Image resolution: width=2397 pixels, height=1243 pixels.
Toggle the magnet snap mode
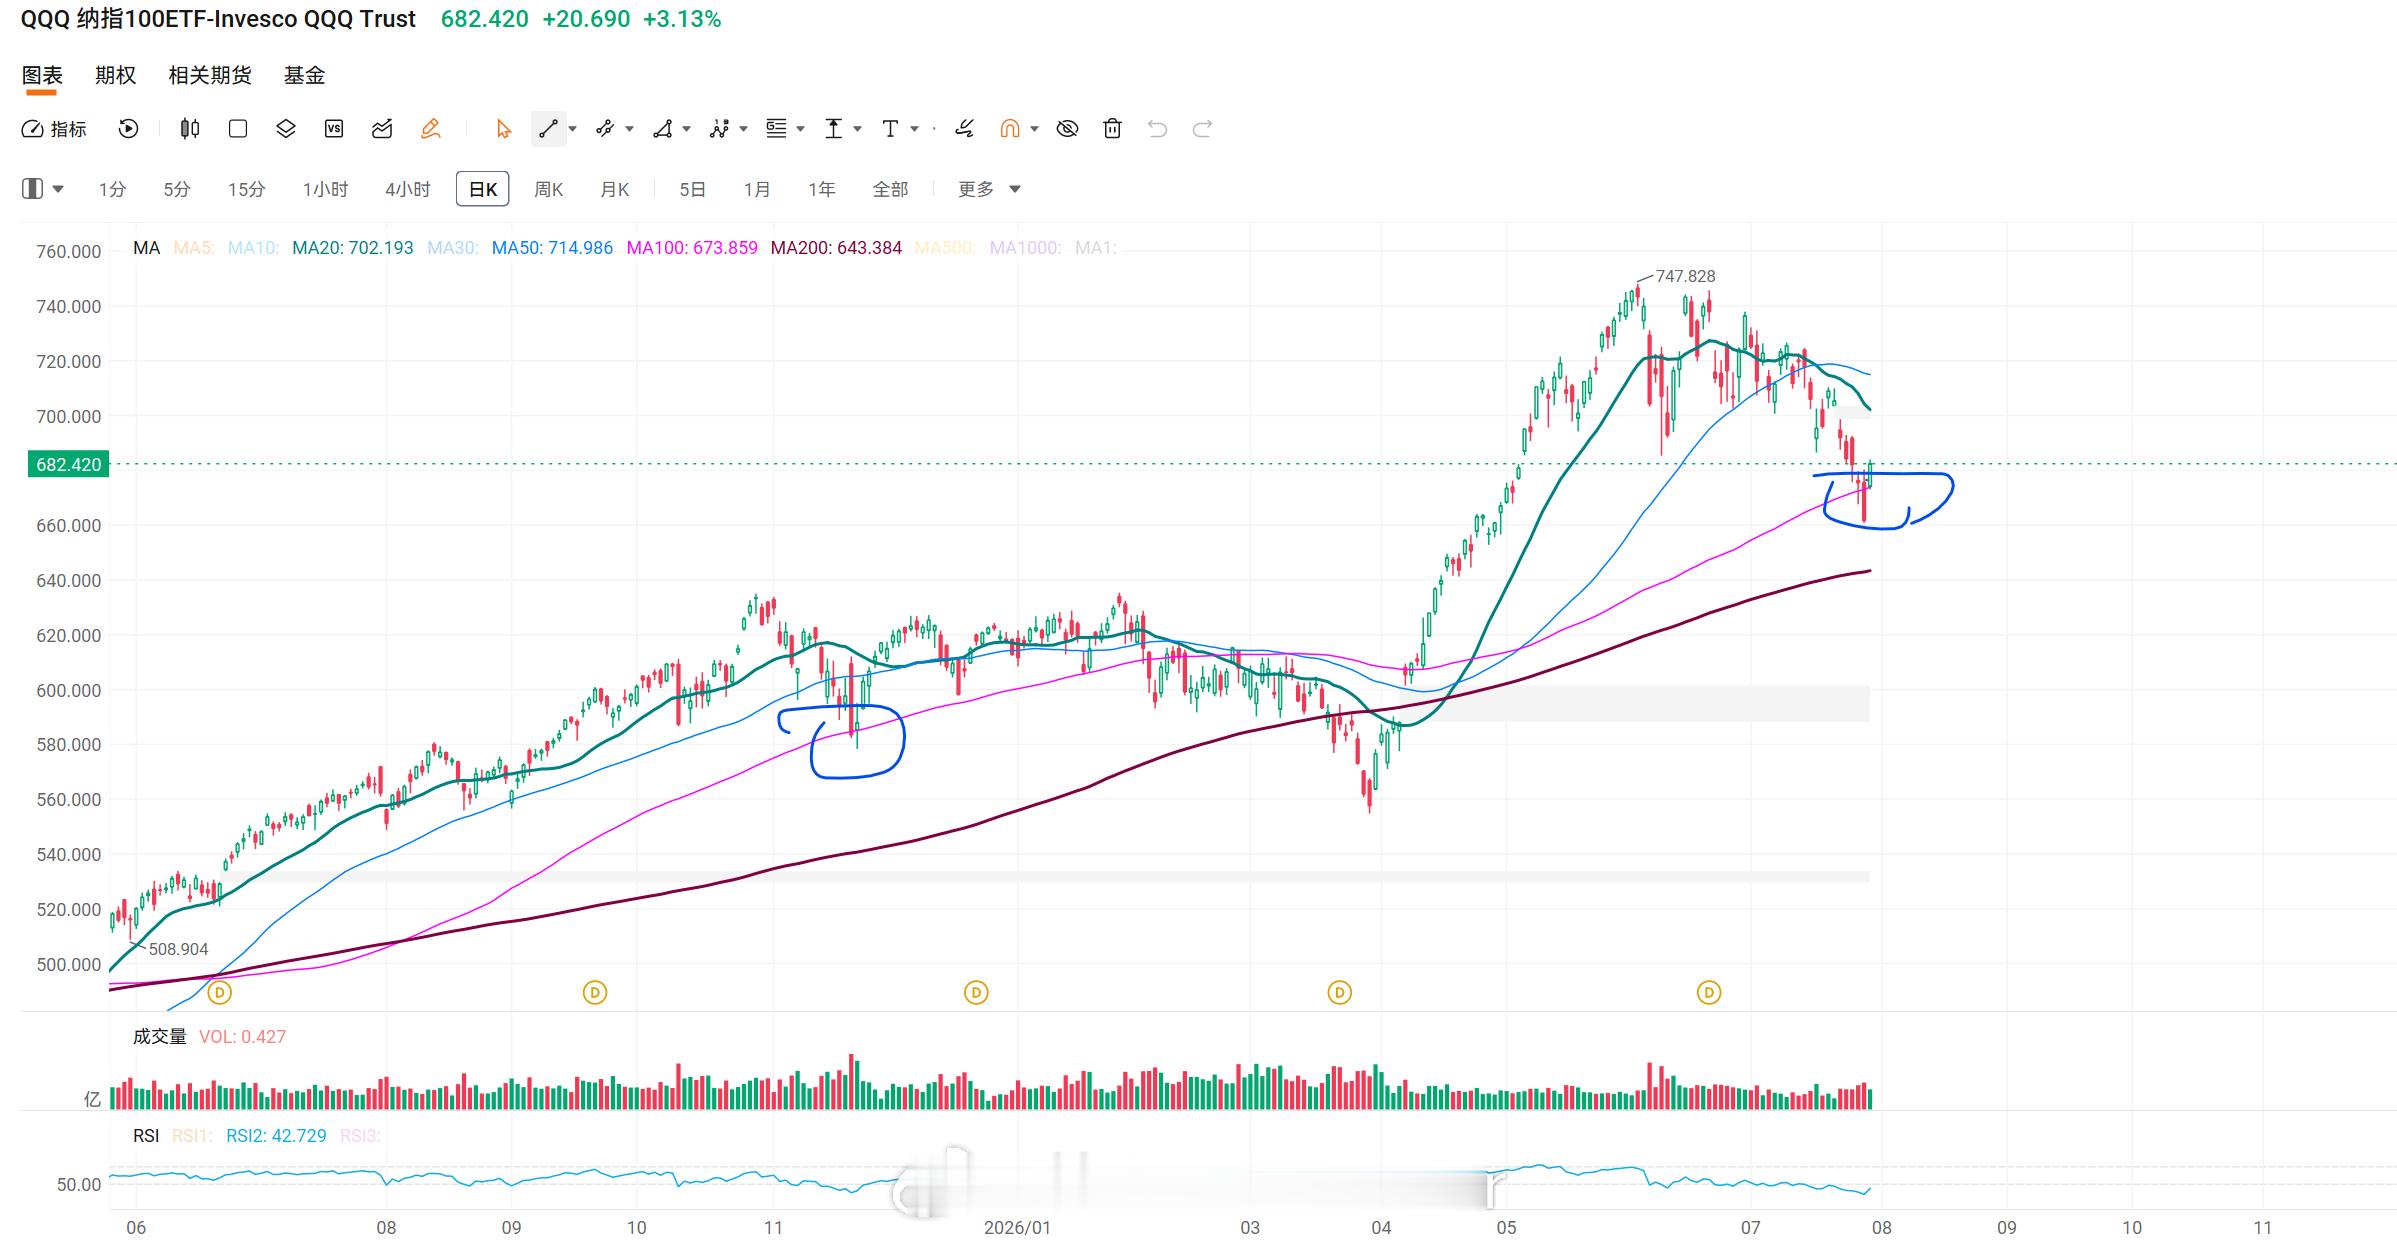click(x=1010, y=129)
